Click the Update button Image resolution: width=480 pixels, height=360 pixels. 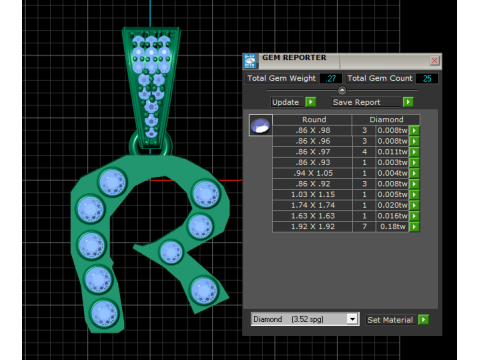pyautogui.click(x=288, y=102)
